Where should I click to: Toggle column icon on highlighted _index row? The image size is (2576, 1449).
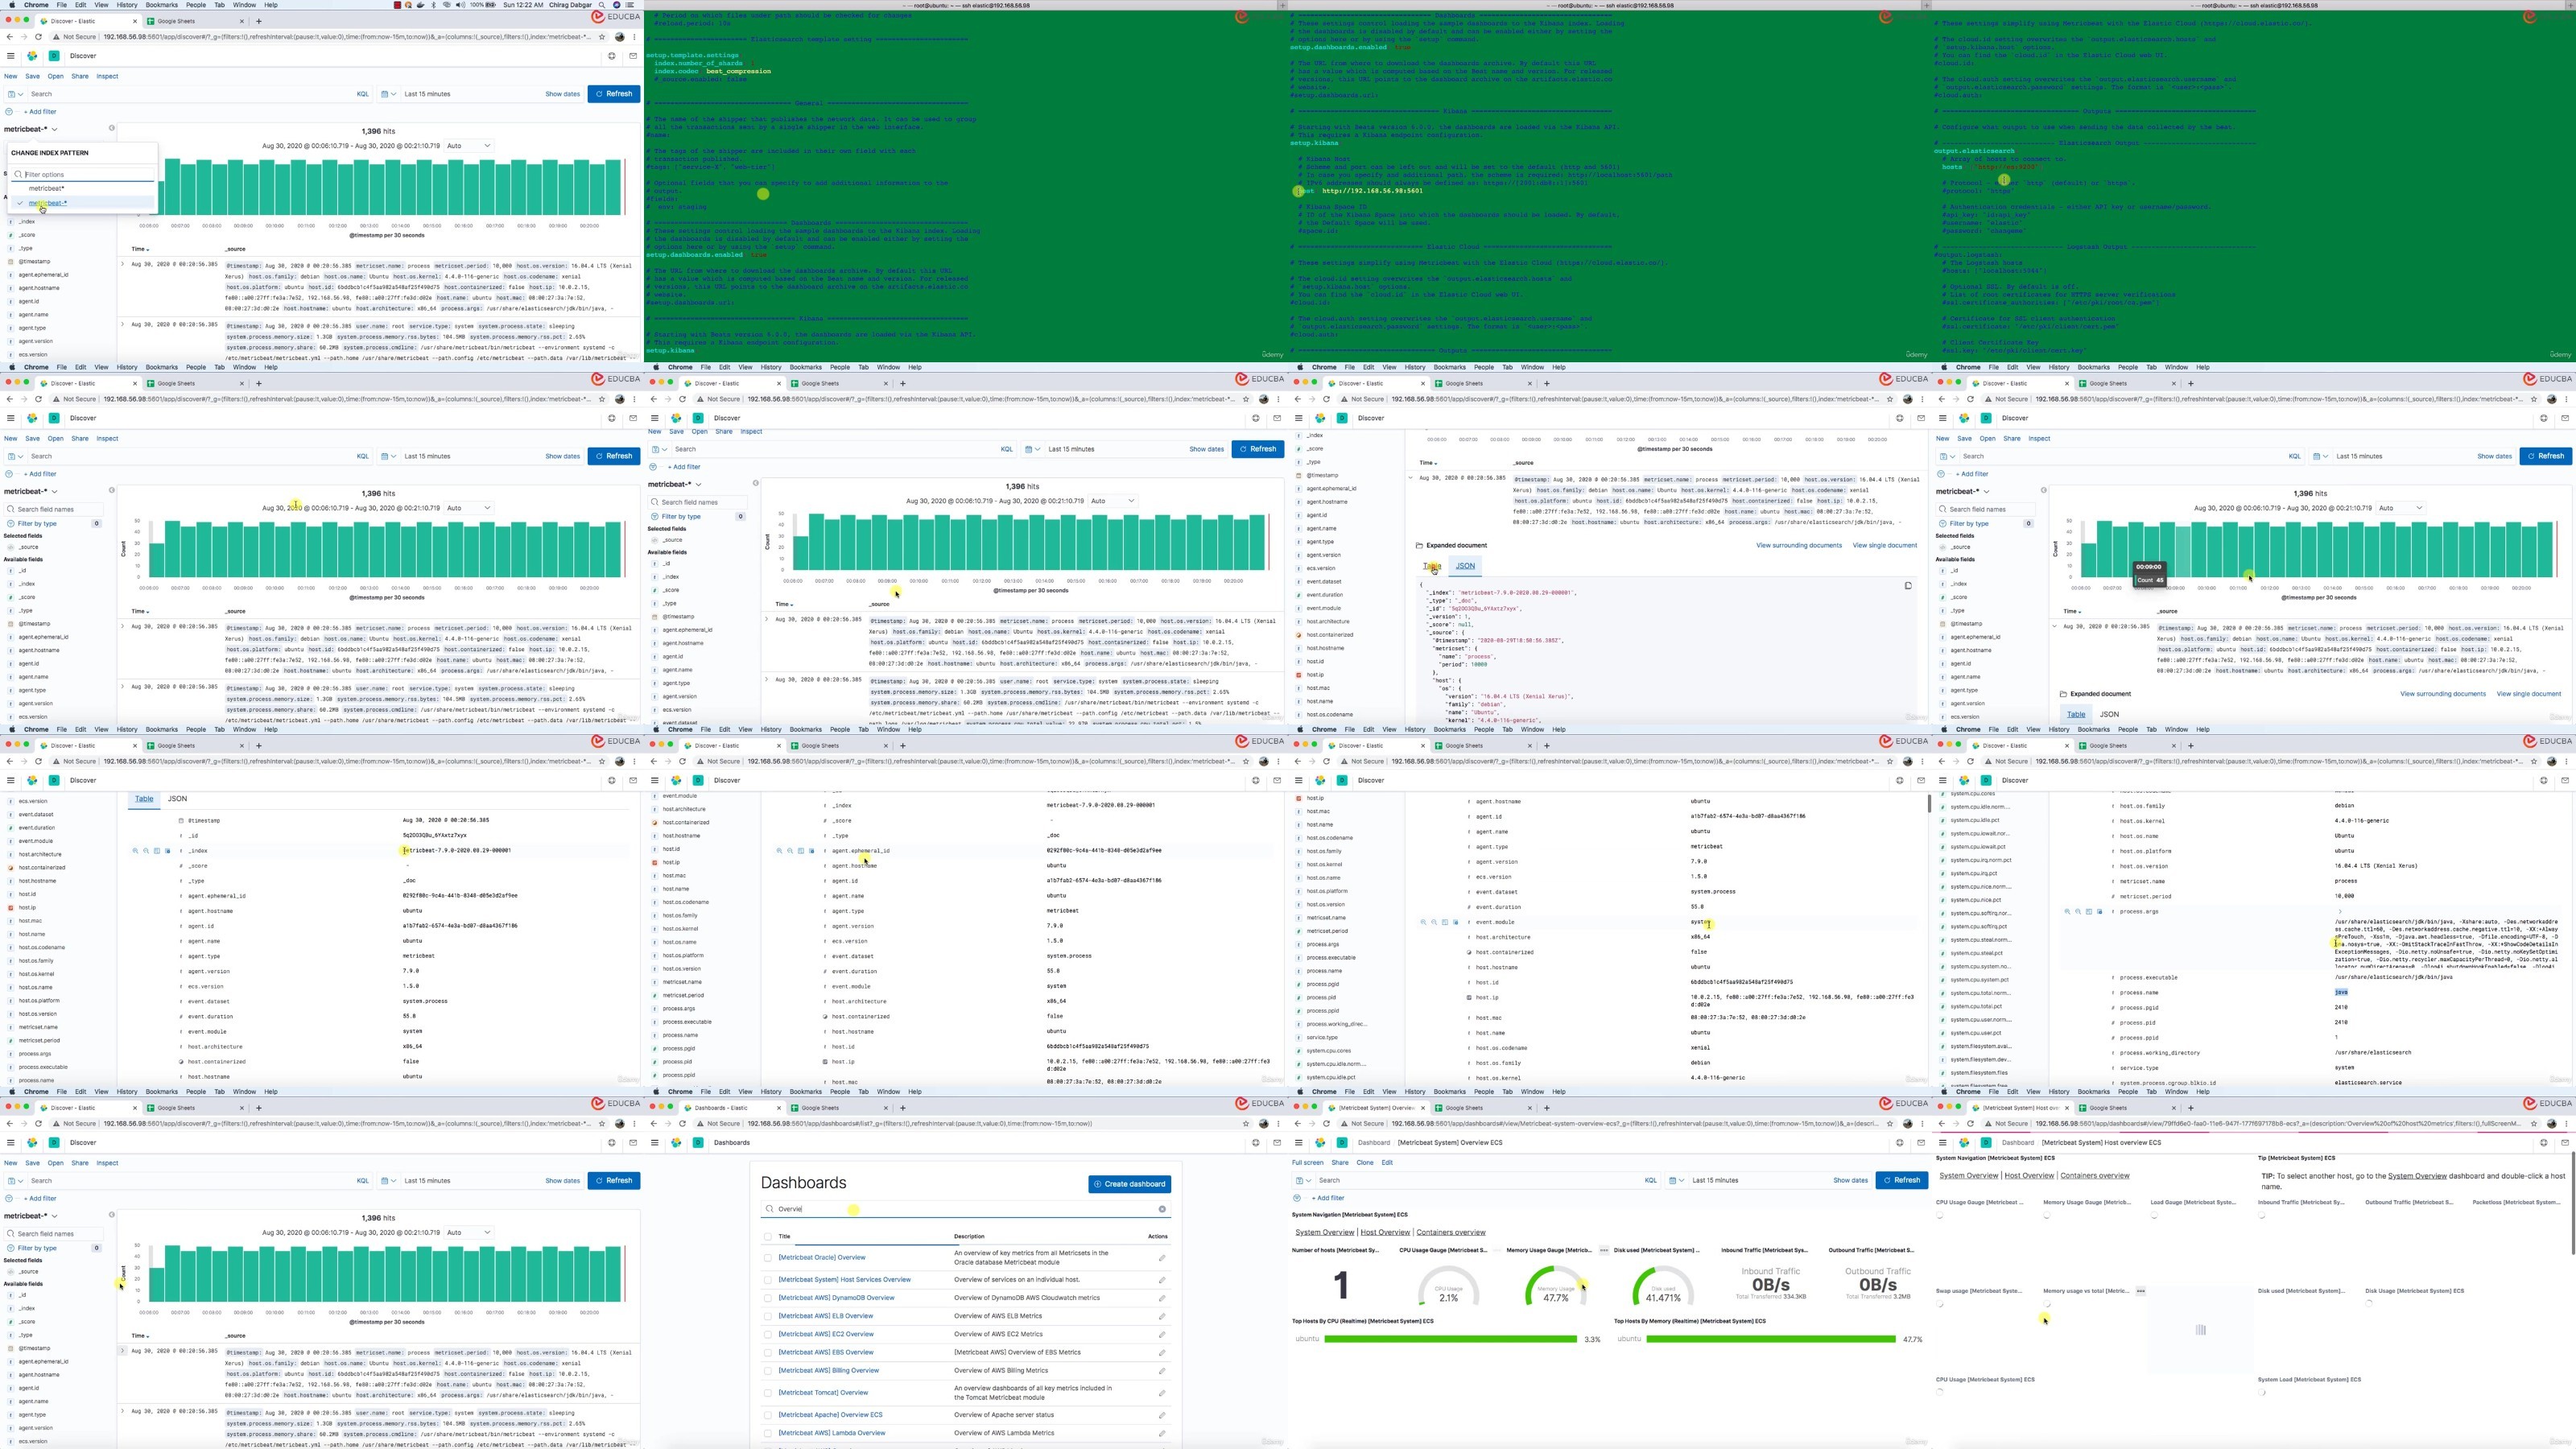point(156,851)
